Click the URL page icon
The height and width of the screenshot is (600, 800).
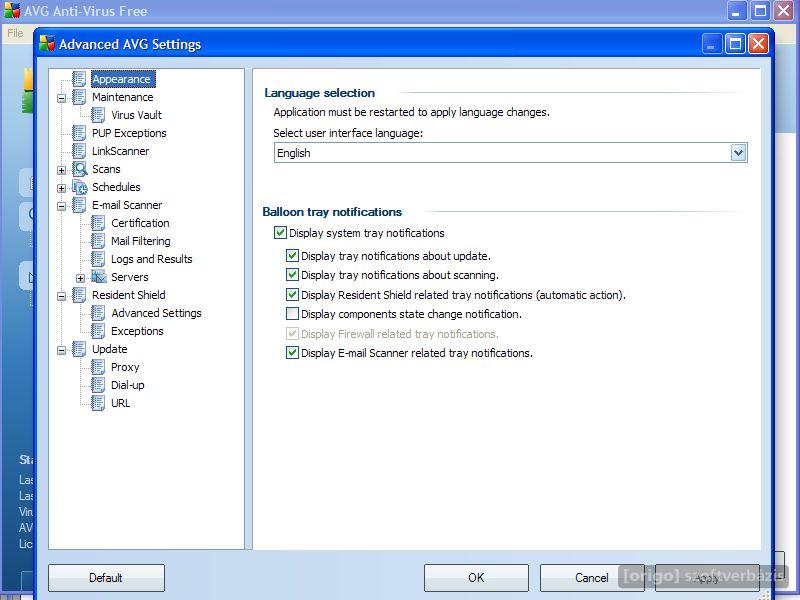pos(98,403)
